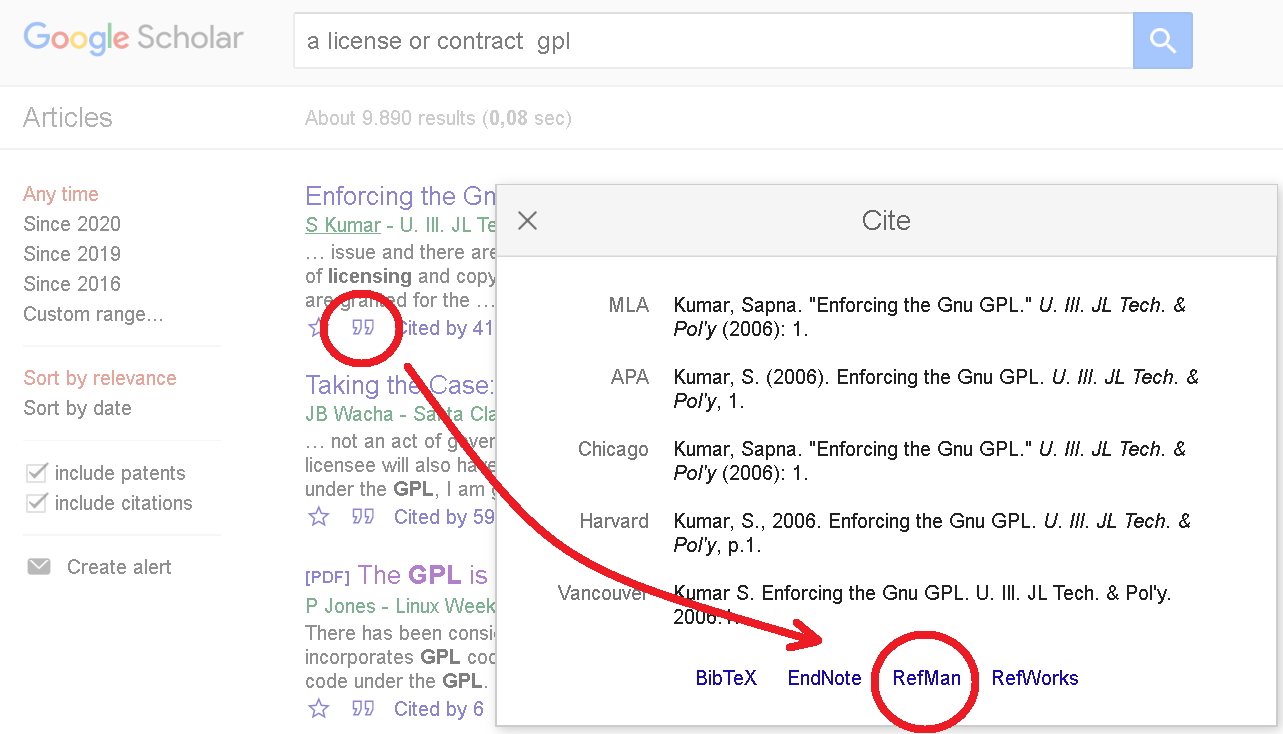The image size is (1283, 734).
Task: Click the MLA style label
Action: pyautogui.click(x=628, y=305)
